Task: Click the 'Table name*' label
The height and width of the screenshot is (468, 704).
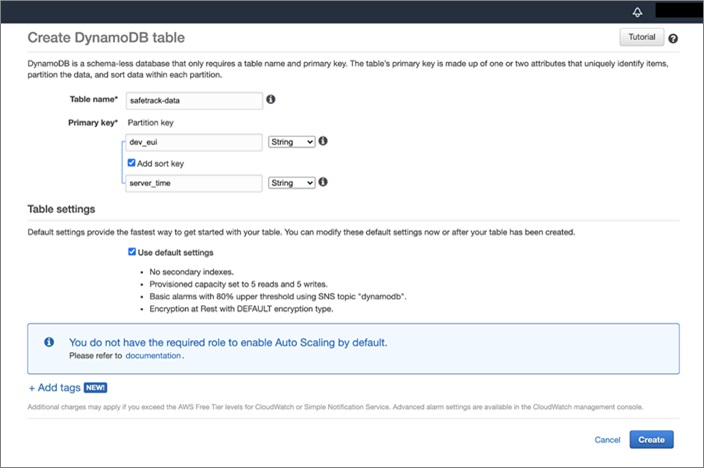Action: 94,99
